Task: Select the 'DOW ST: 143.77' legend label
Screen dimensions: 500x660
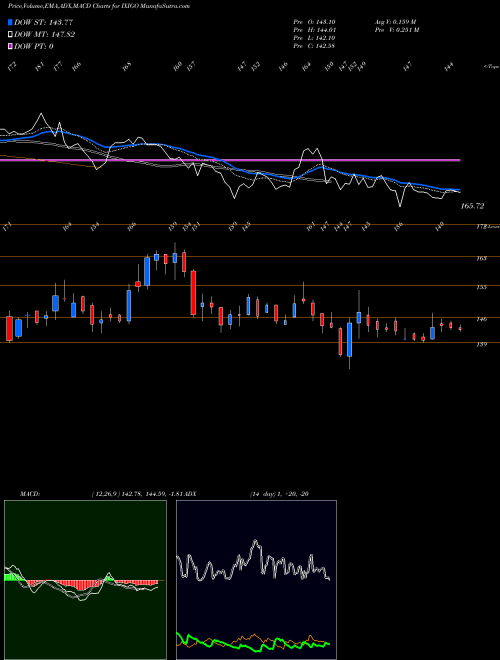Action: point(43,22)
